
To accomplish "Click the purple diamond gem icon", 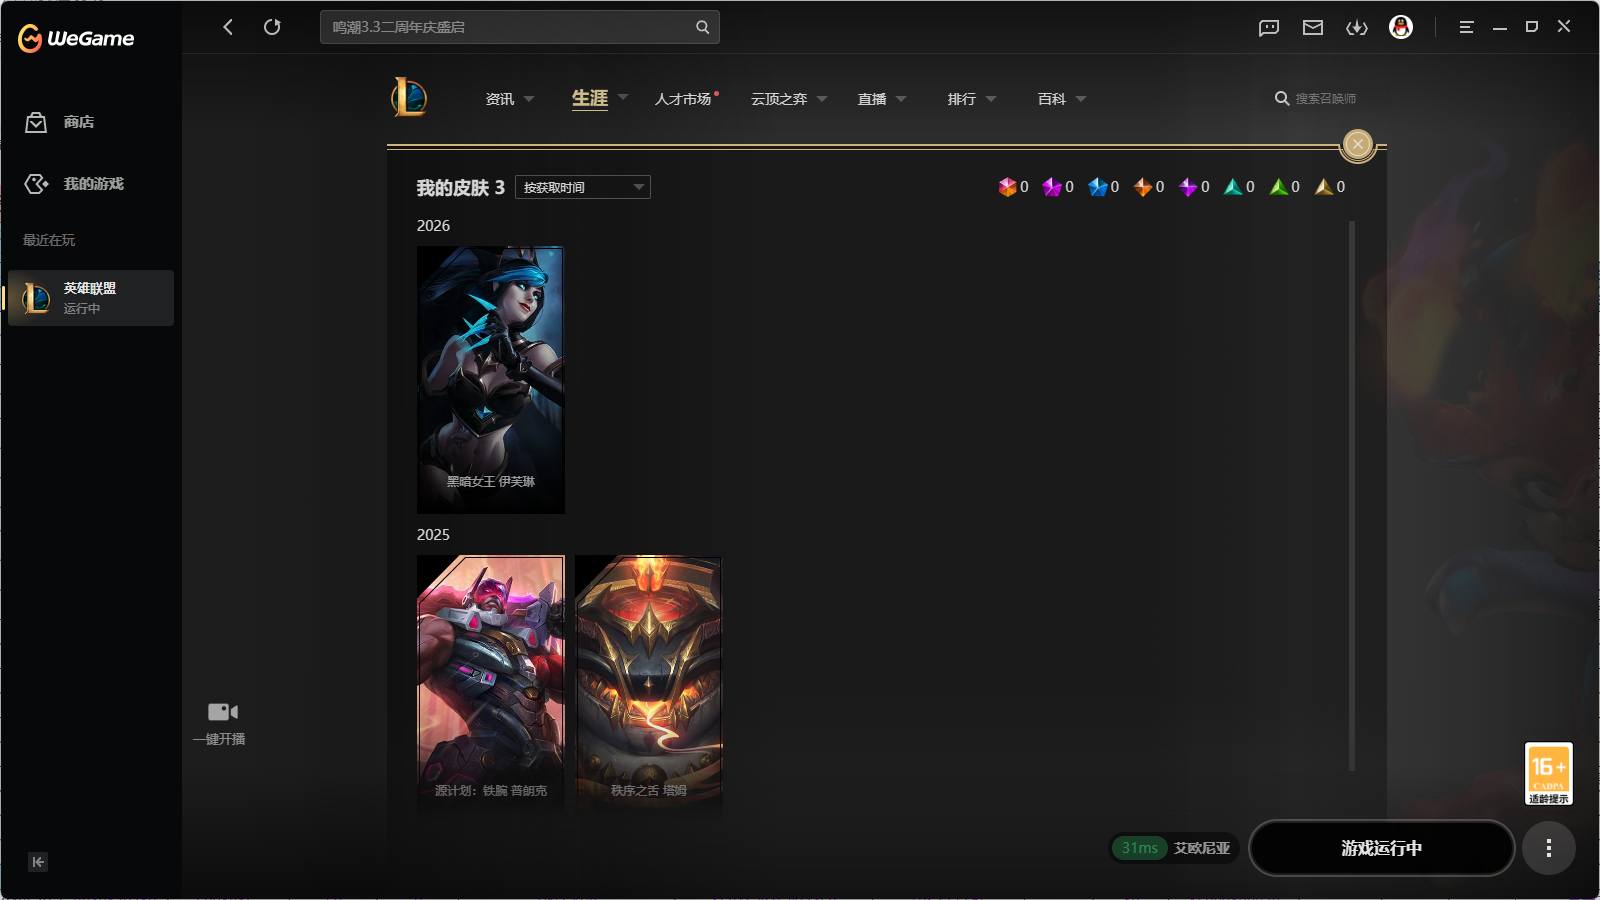I will point(1188,187).
